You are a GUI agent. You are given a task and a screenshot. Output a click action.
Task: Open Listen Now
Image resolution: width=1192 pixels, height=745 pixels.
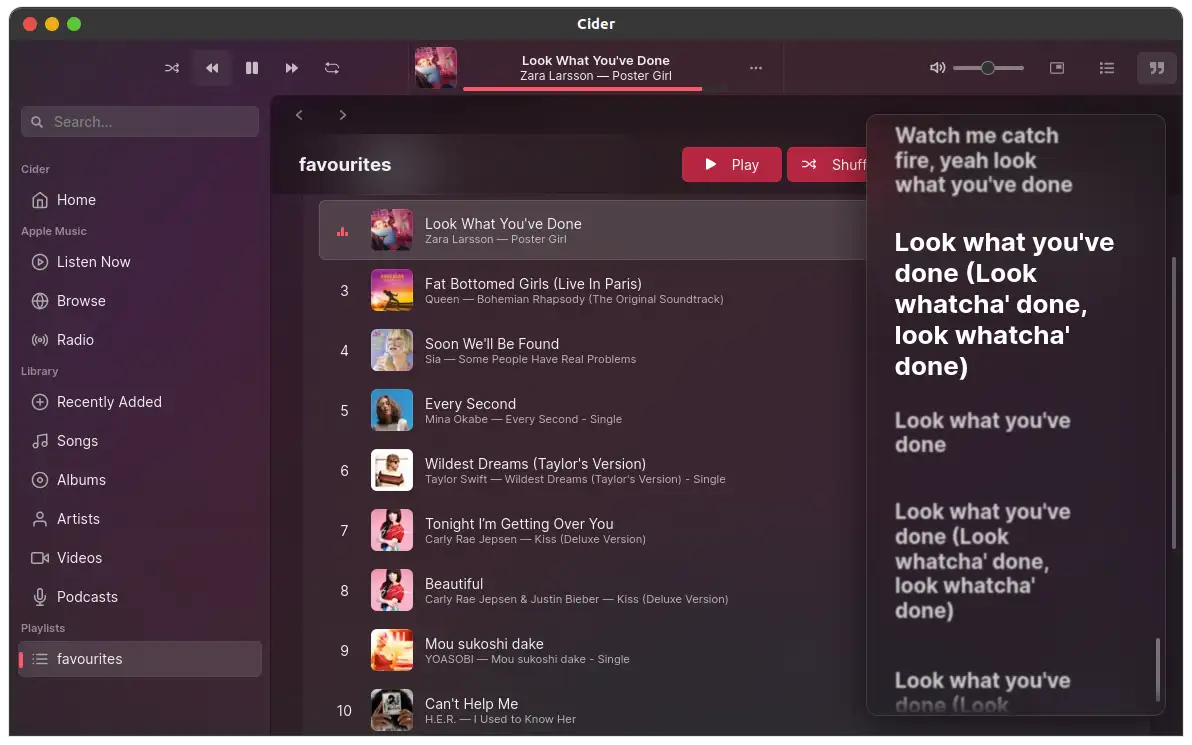140,262
